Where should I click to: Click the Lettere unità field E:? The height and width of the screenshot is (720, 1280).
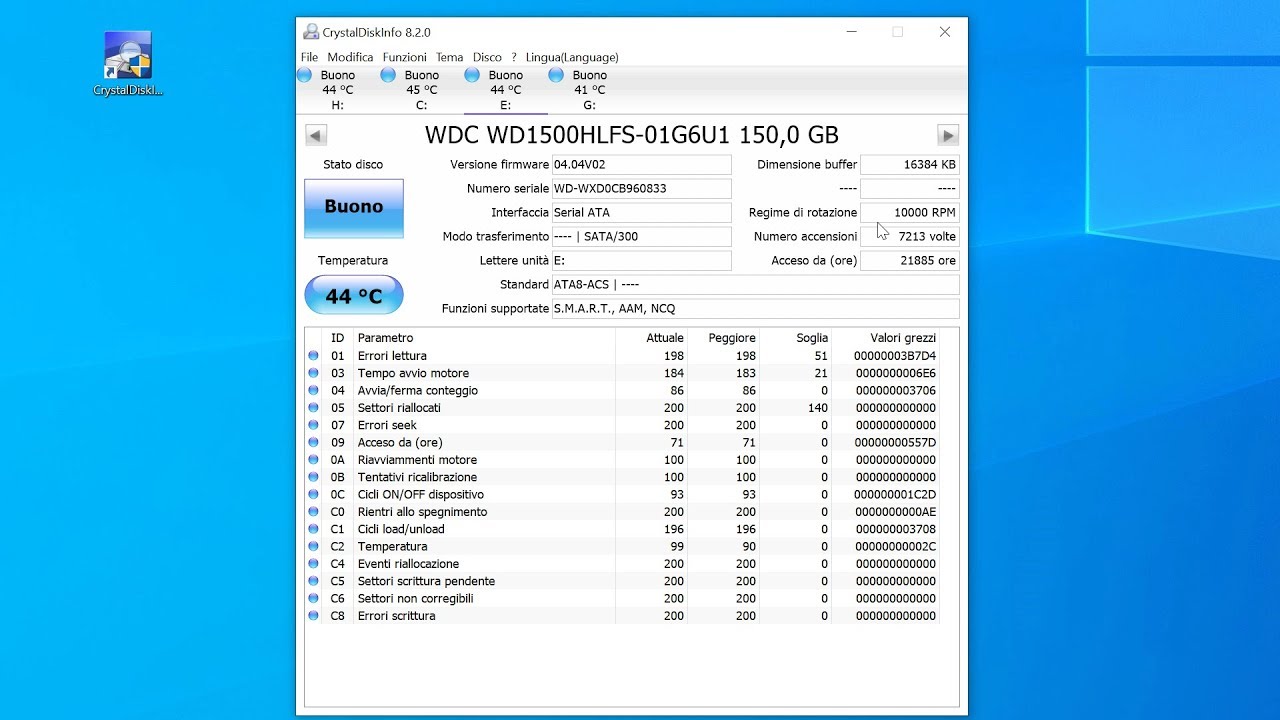(x=641, y=260)
